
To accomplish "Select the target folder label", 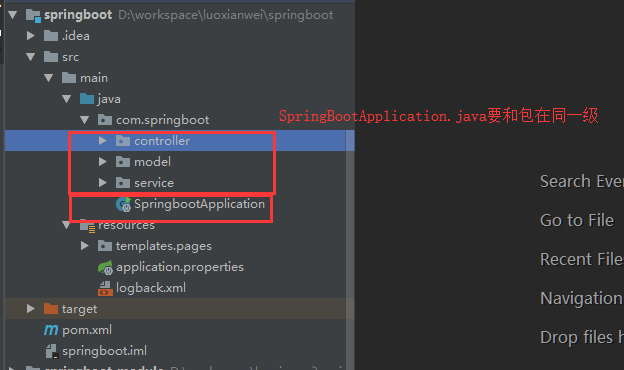I will (x=80, y=309).
